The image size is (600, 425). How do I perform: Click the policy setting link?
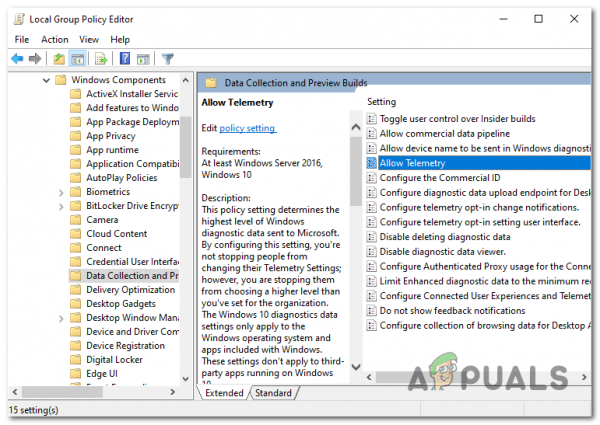(x=248, y=128)
